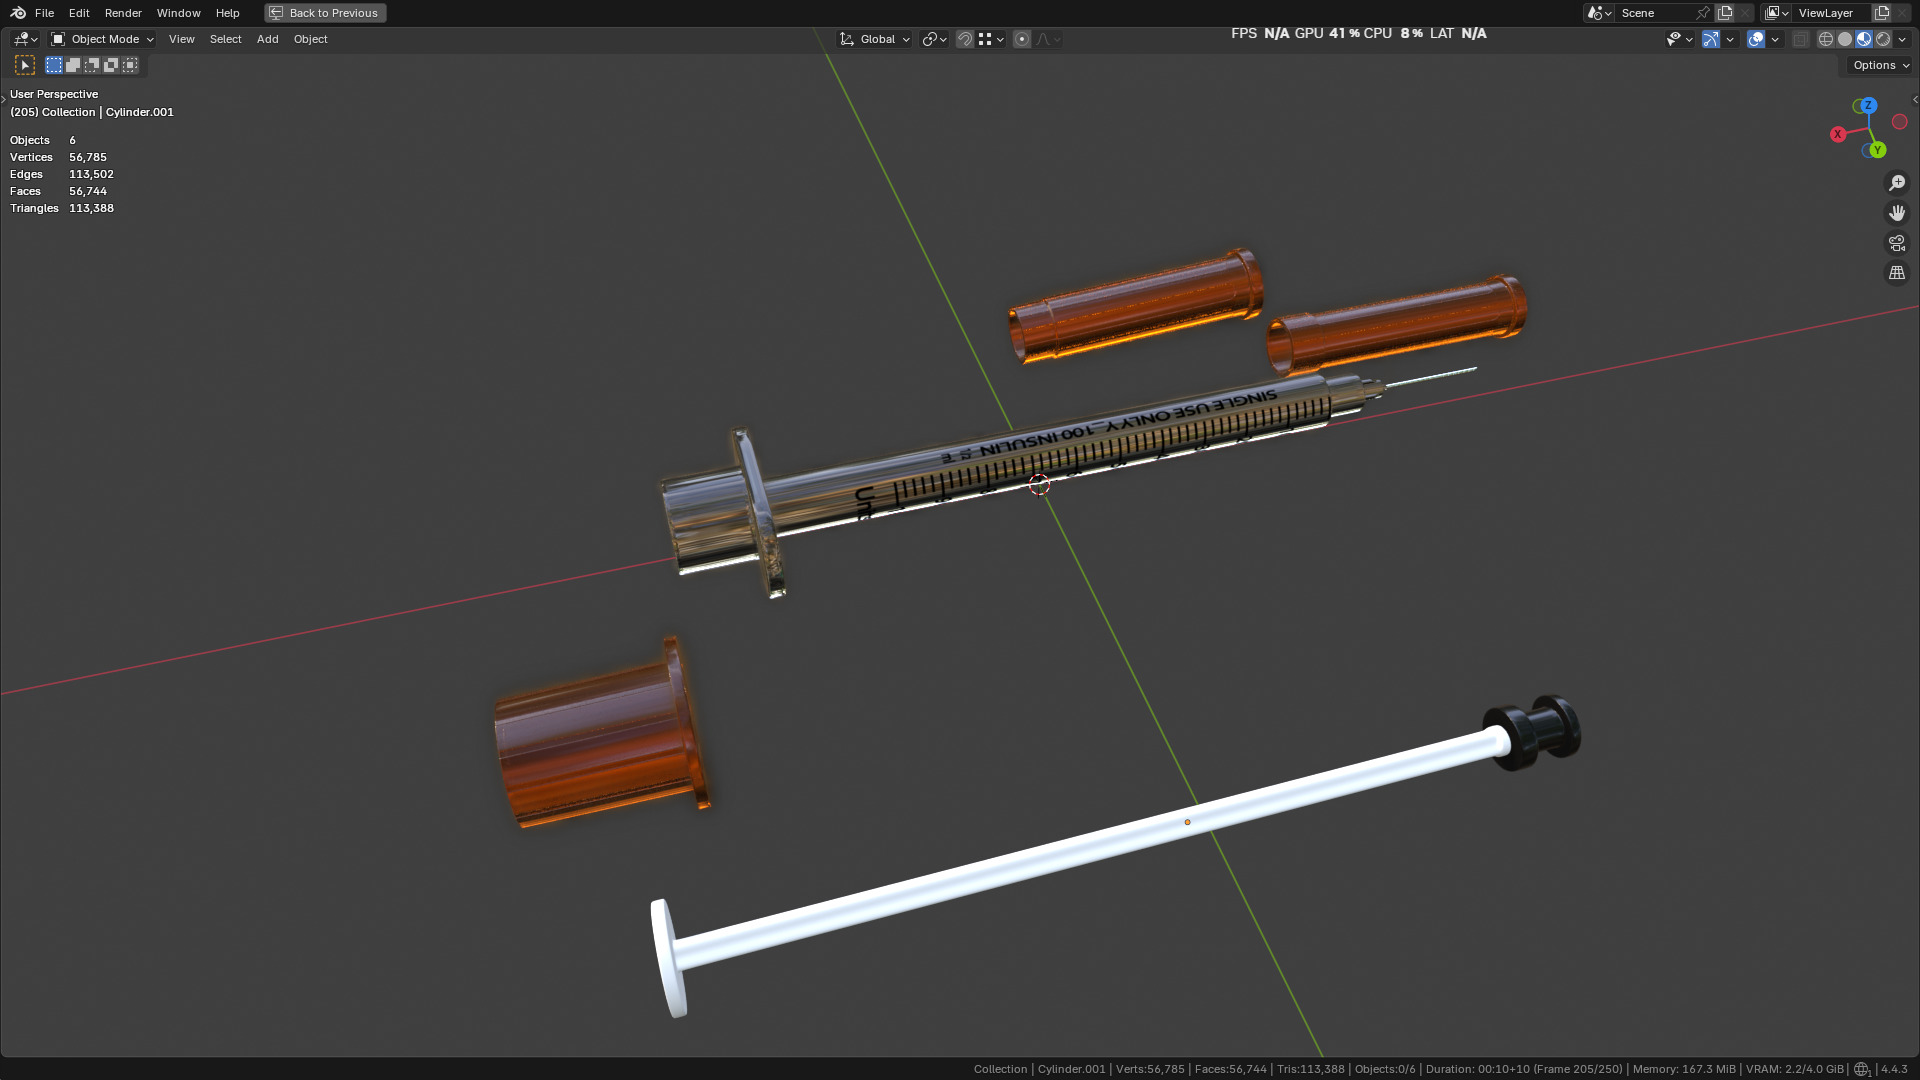This screenshot has height=1080, width=1920.
Task: Open the proportional editing falloff dropdown
Action: (1048, 39)
